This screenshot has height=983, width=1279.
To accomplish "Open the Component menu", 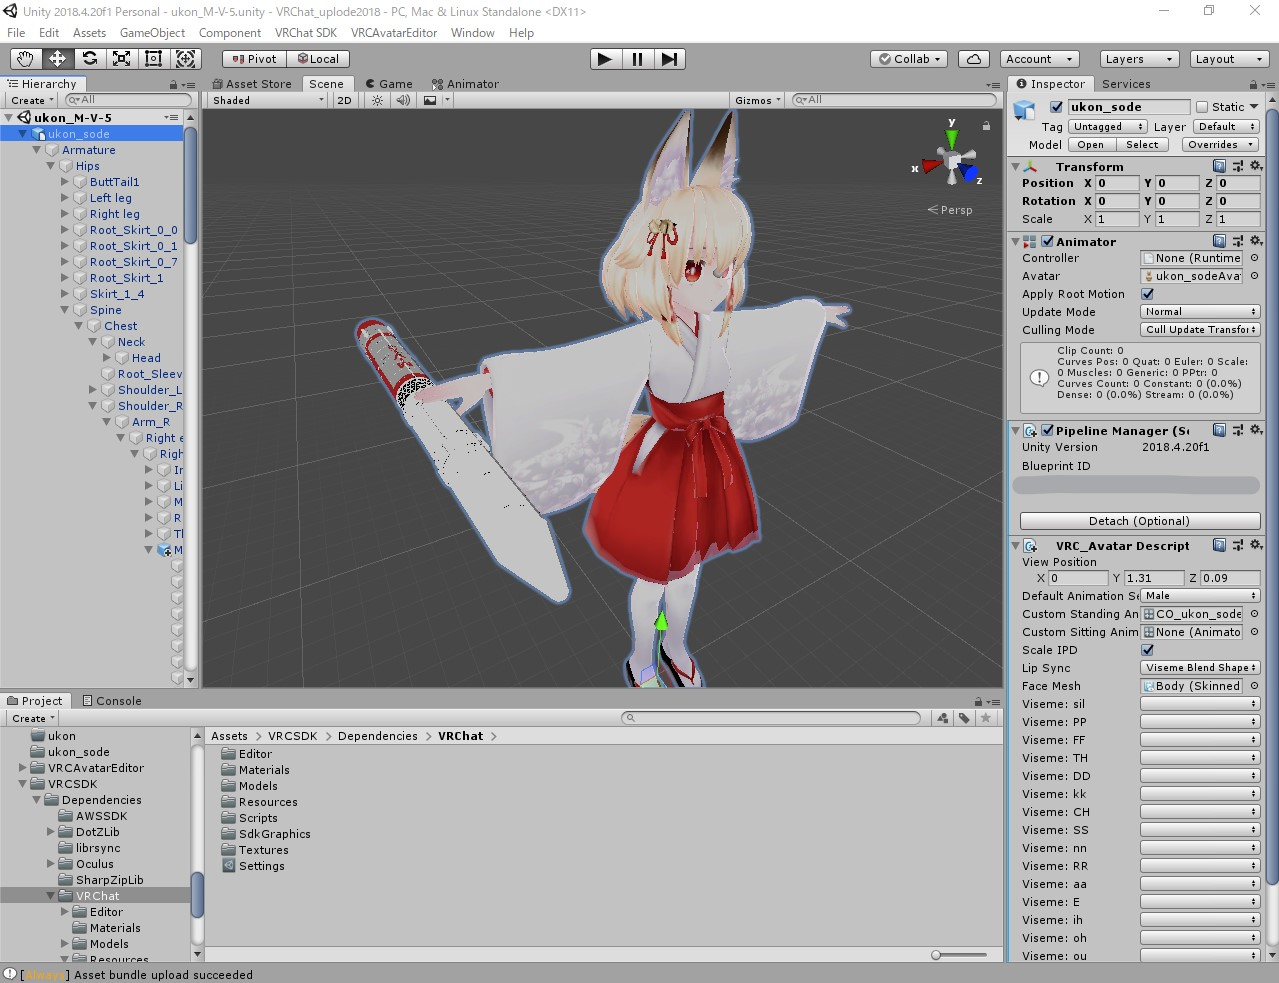I will 229,33.
